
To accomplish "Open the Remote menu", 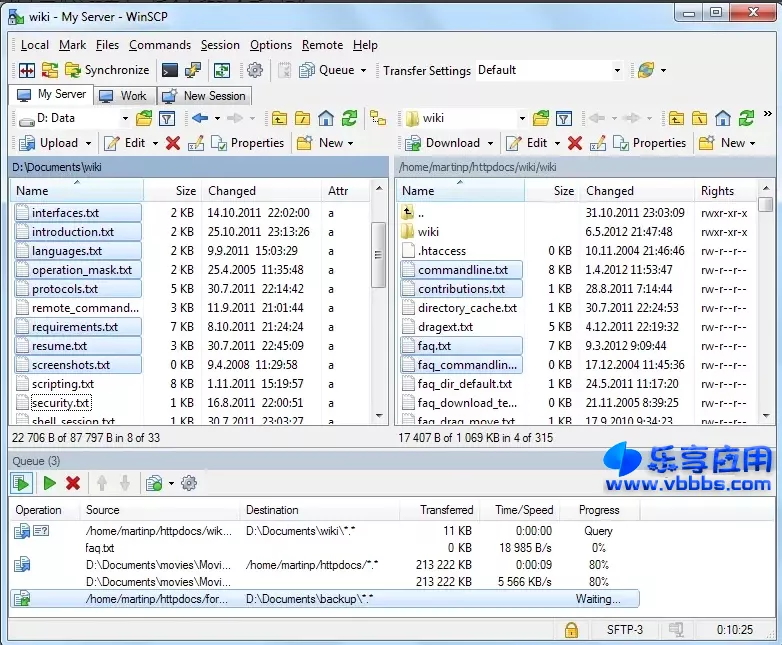I will tap(322, 45).
